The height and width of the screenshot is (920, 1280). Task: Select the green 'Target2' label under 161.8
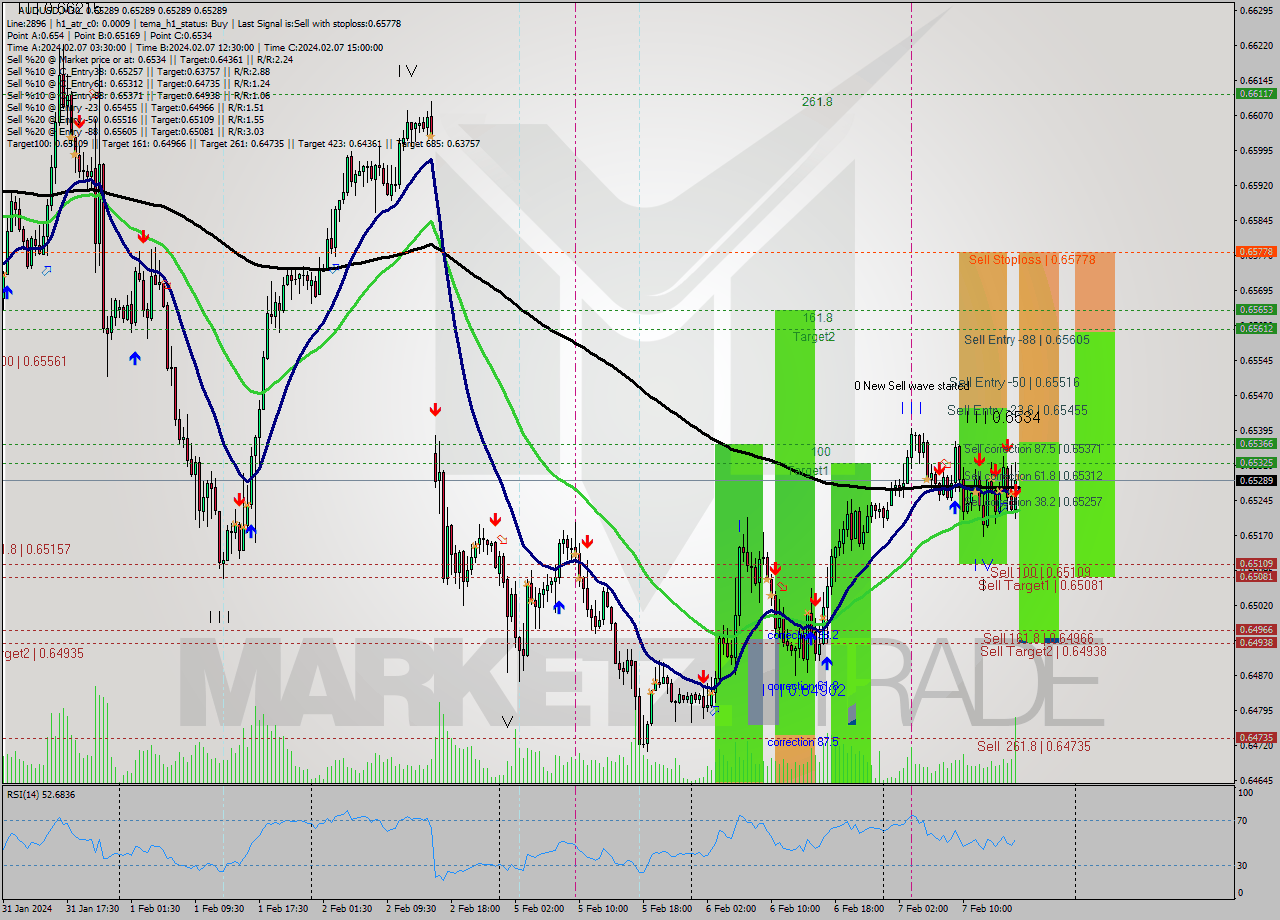[814, 337]
